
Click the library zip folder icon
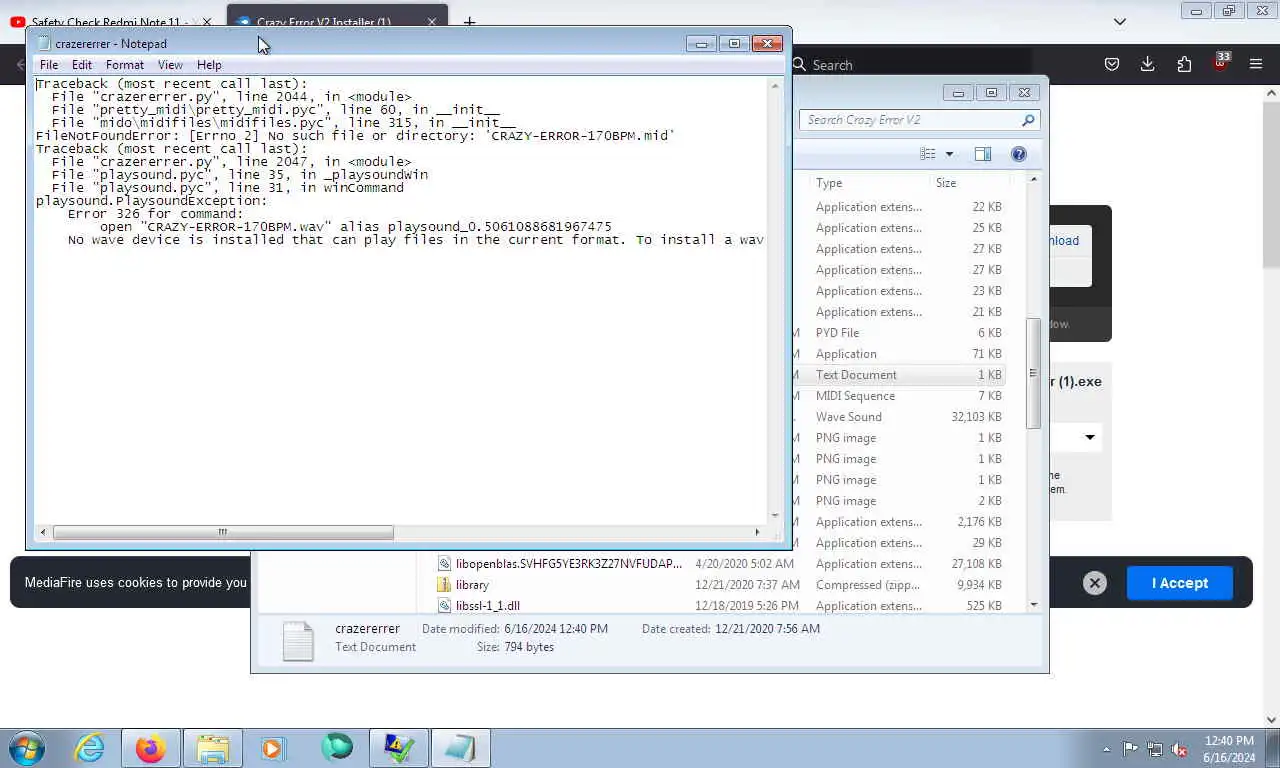point(444,585)
